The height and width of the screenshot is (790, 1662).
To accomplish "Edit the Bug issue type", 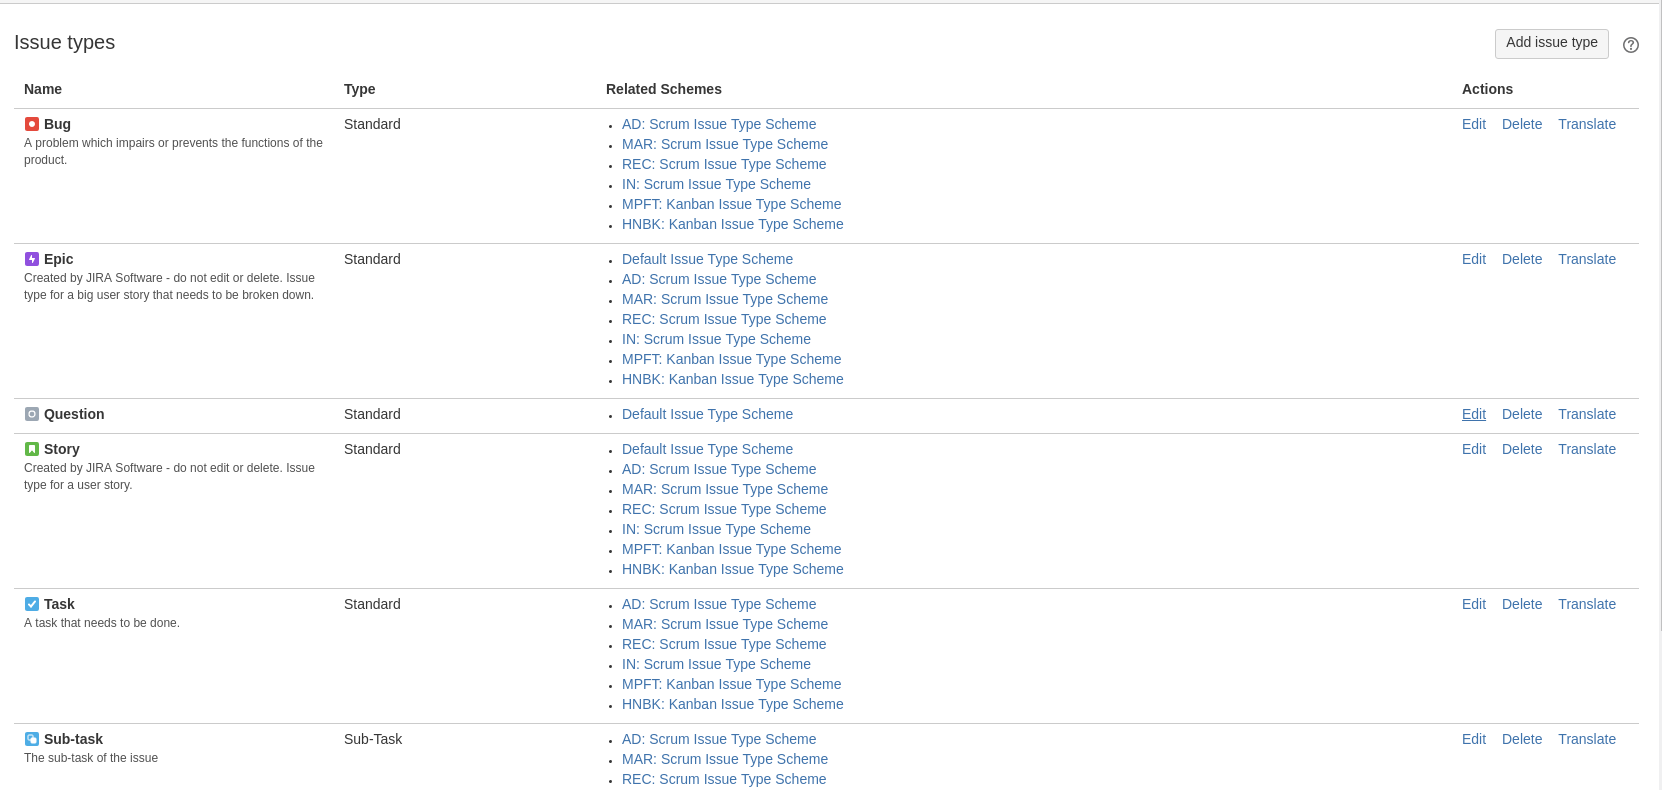I will tap(1473, 124).
